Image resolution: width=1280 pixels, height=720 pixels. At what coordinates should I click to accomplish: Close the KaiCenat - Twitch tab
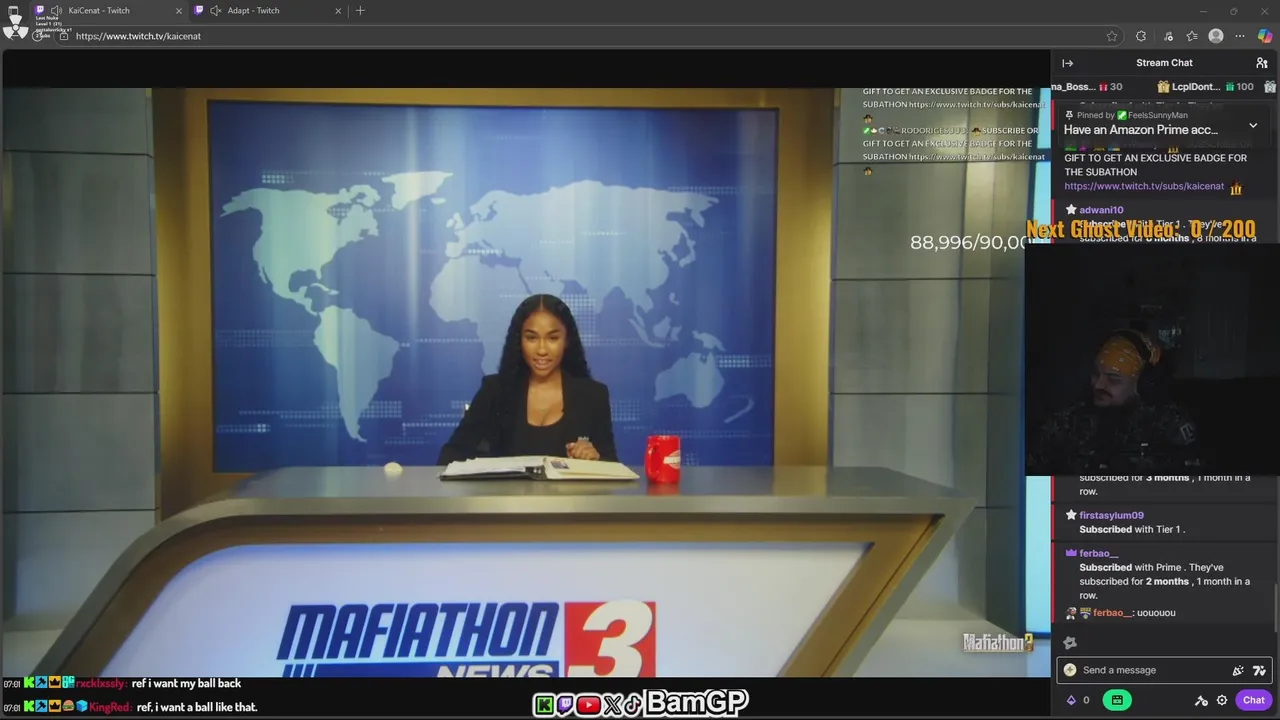179,10
